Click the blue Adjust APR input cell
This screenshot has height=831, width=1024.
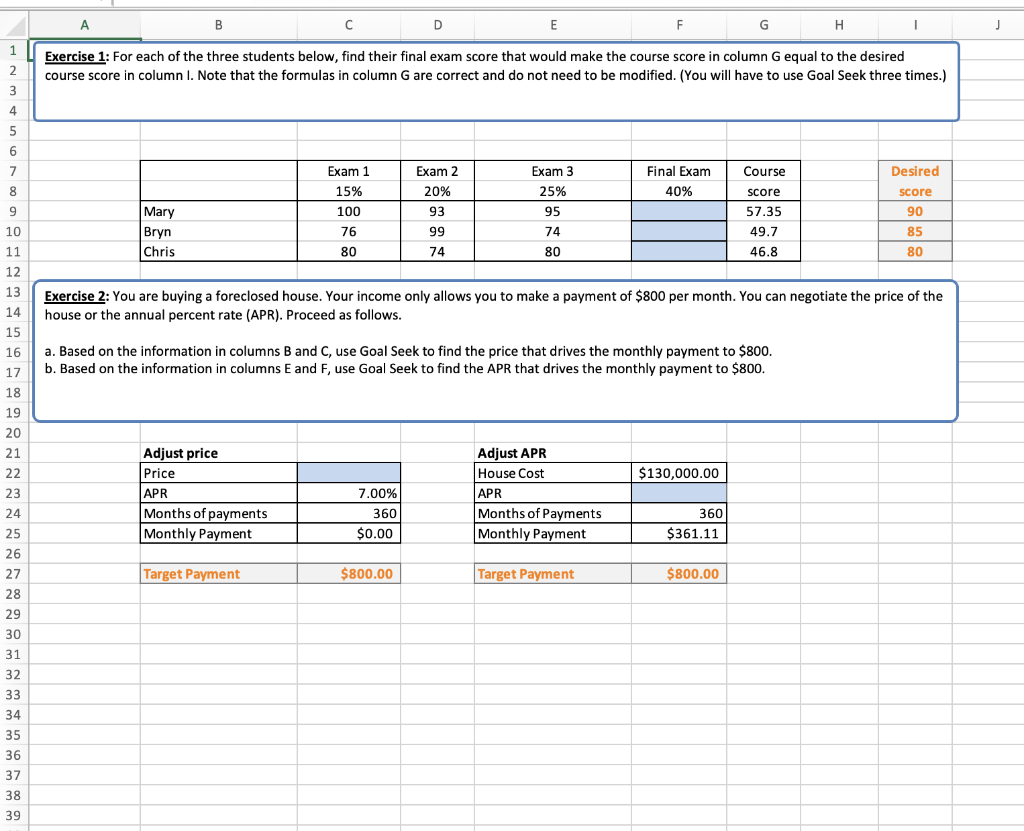pos(679,493)
